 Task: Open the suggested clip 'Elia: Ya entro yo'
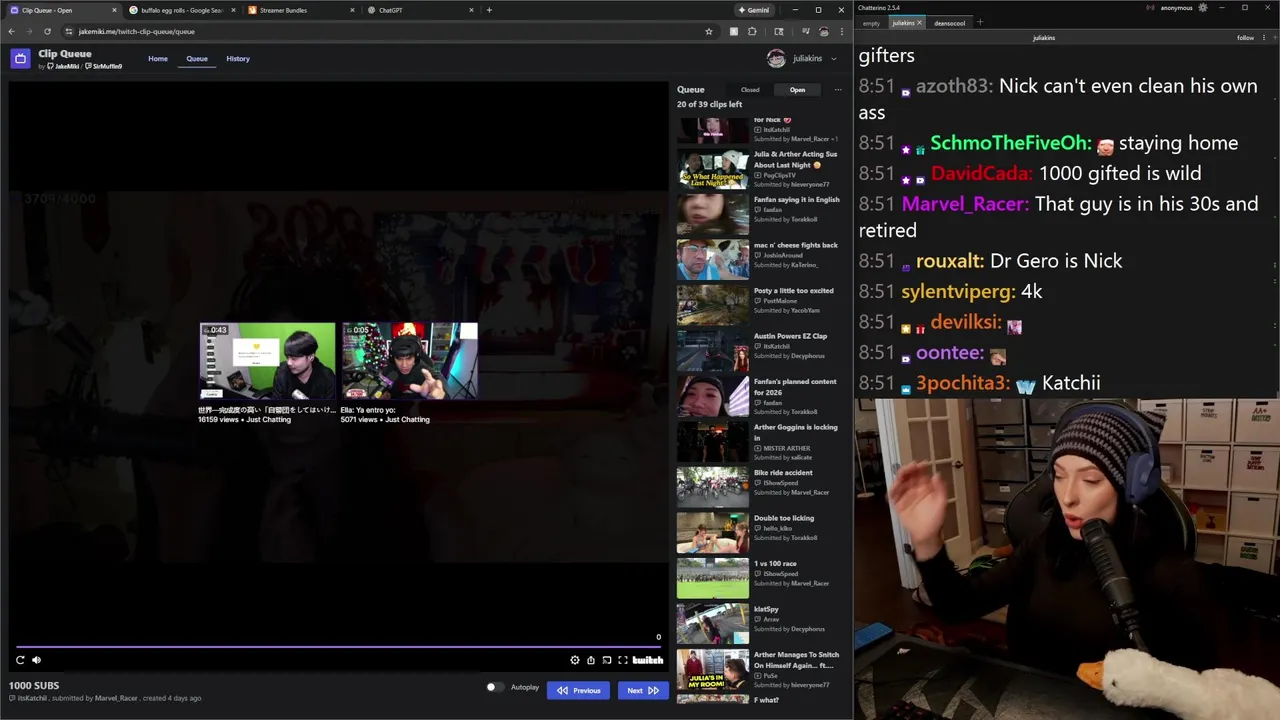tap(409, 372)
